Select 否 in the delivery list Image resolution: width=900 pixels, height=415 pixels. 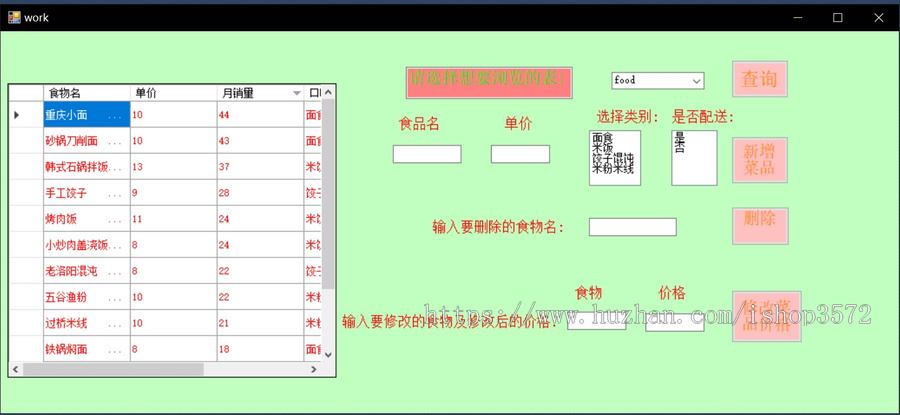(x=680, y=148)
